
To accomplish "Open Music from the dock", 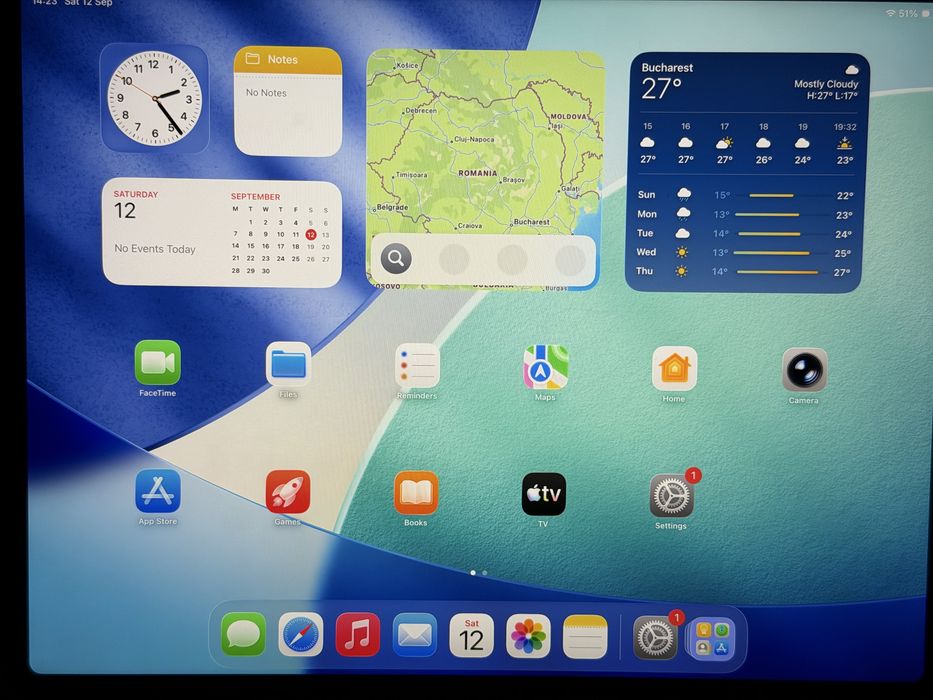I will pyautogui.click(x=358, y=635).
